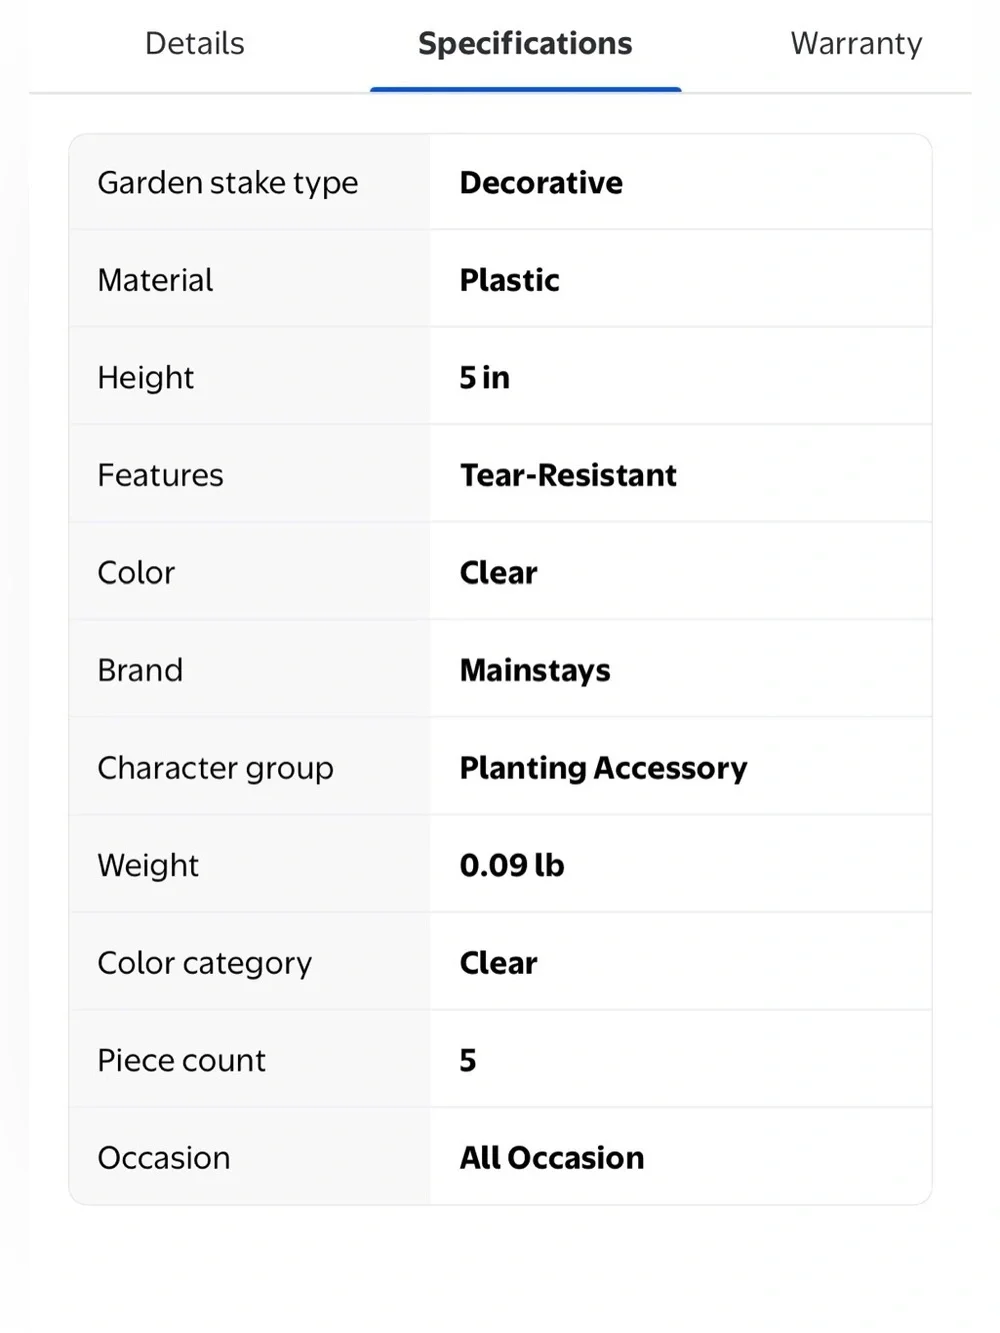
Task: Click the Occasion row label
Action: [164, 1158]
